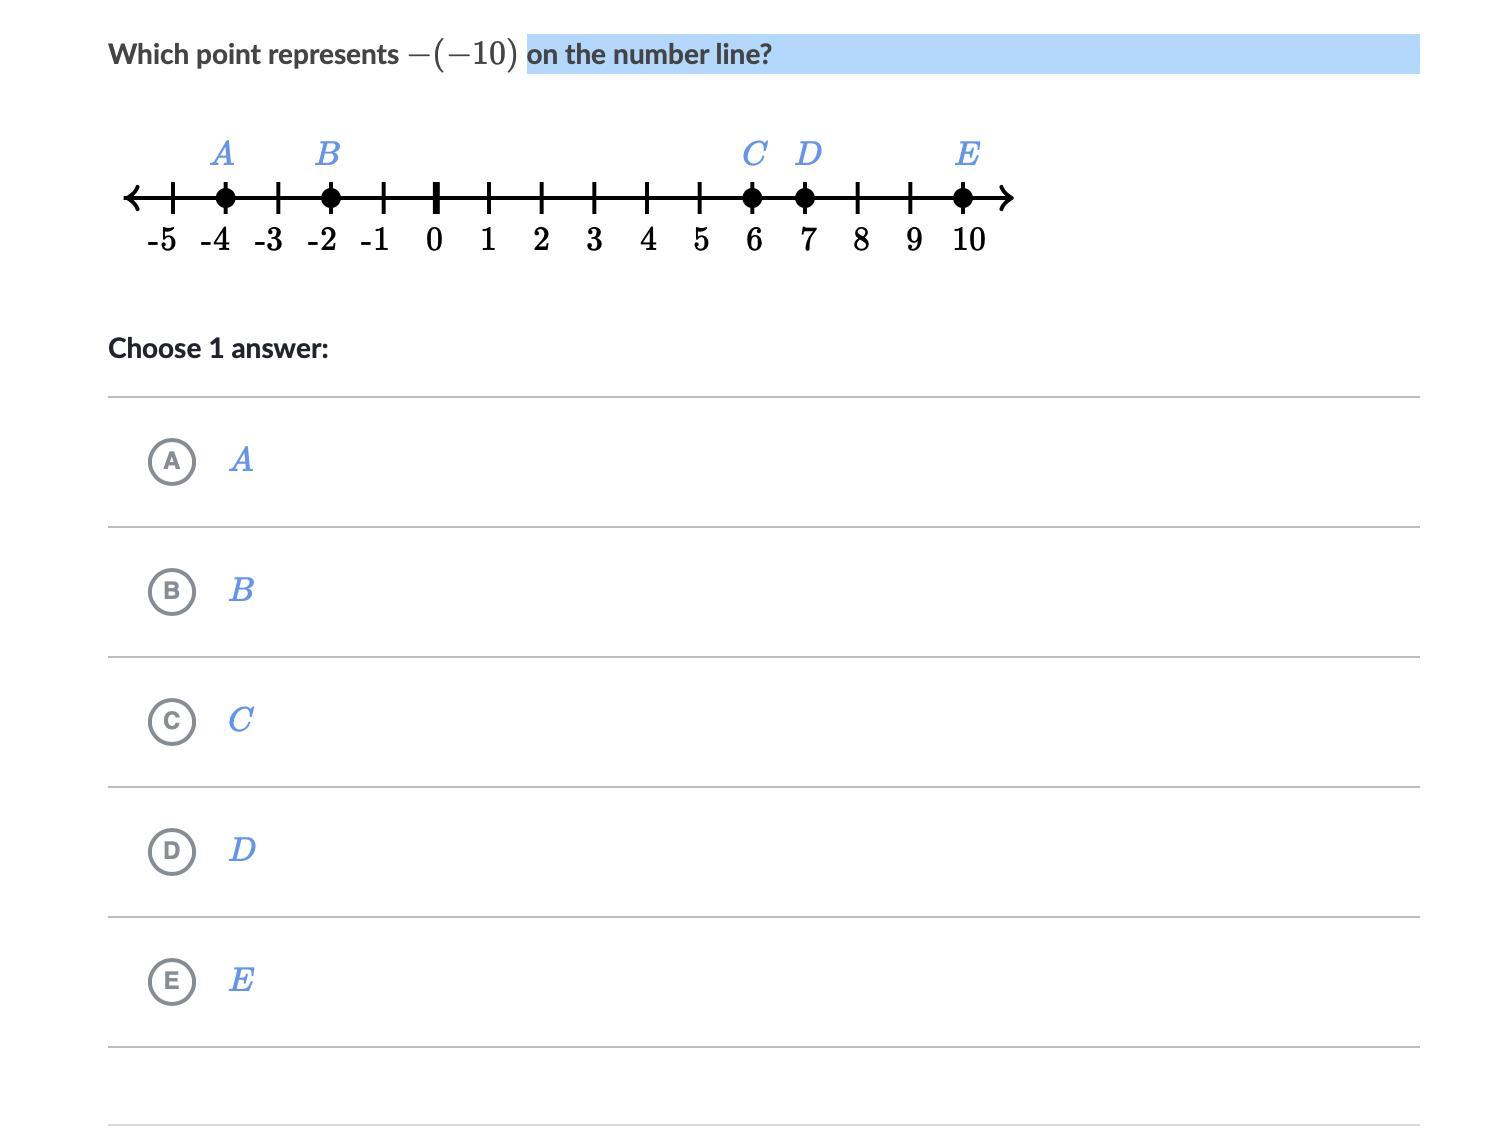Click the highlighted text "on the number line?"
This screenshot has height=1146, width=1490.
pos(649,54)
